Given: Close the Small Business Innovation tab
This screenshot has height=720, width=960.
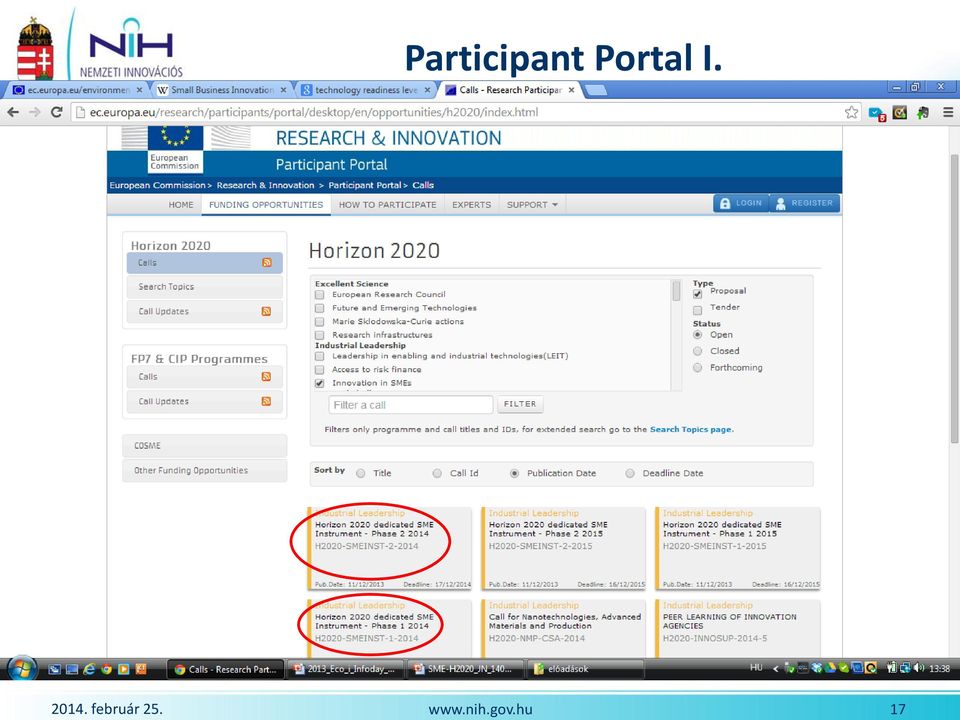Looking at the screenshot, I should (x=283, y=90).
